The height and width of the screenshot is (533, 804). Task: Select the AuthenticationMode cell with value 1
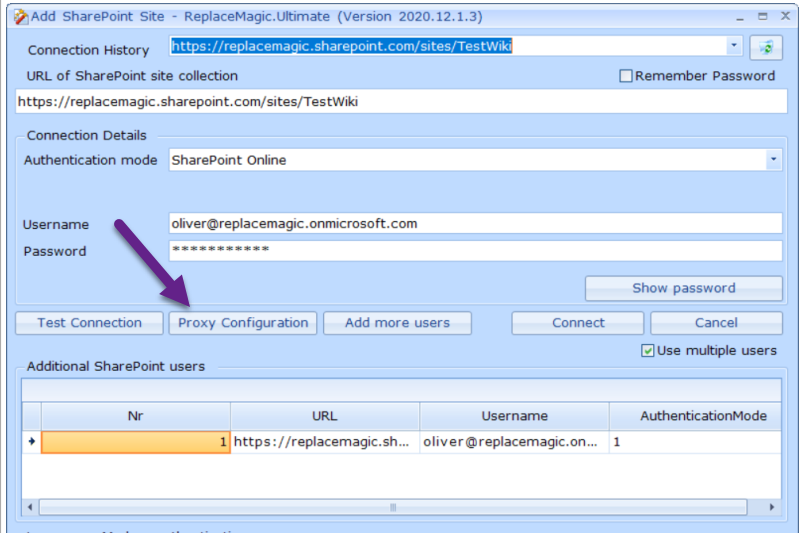(x=695, y=442)
